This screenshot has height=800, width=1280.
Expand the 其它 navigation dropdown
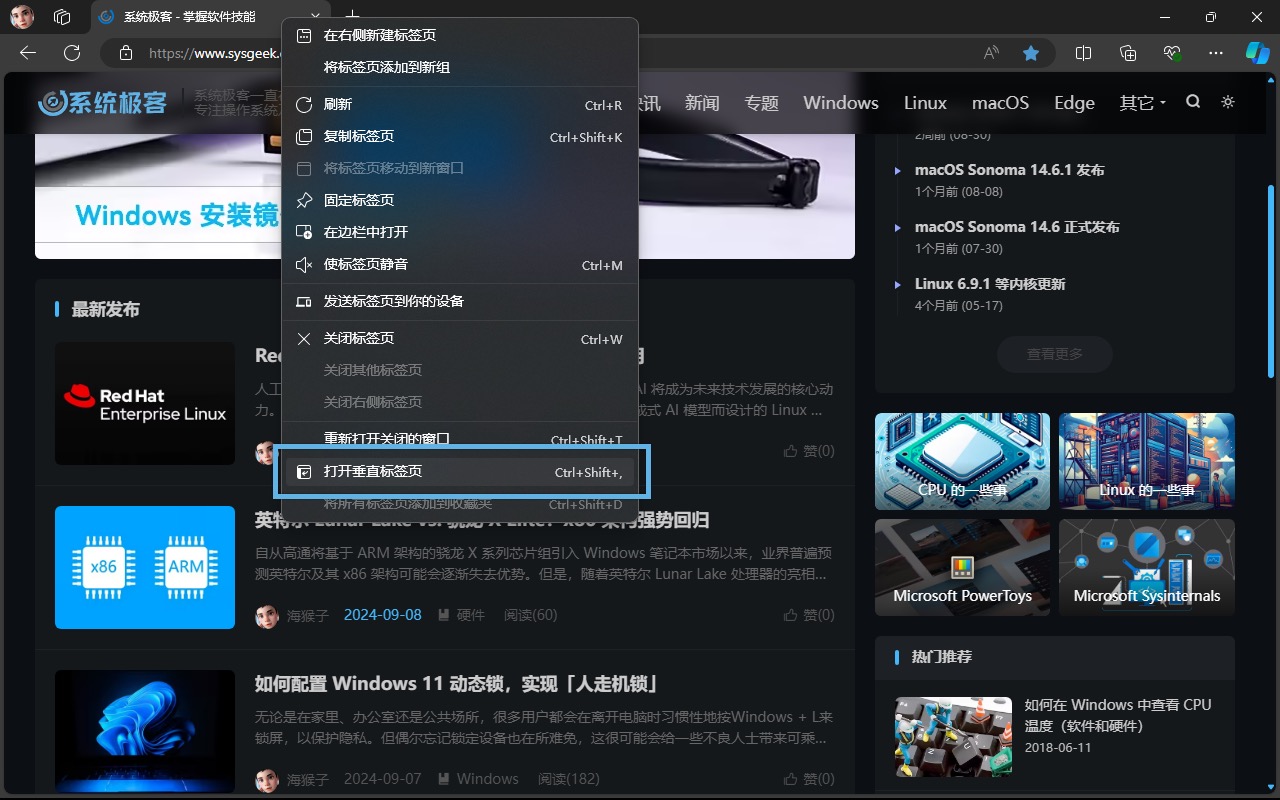tap(1143, 102)
